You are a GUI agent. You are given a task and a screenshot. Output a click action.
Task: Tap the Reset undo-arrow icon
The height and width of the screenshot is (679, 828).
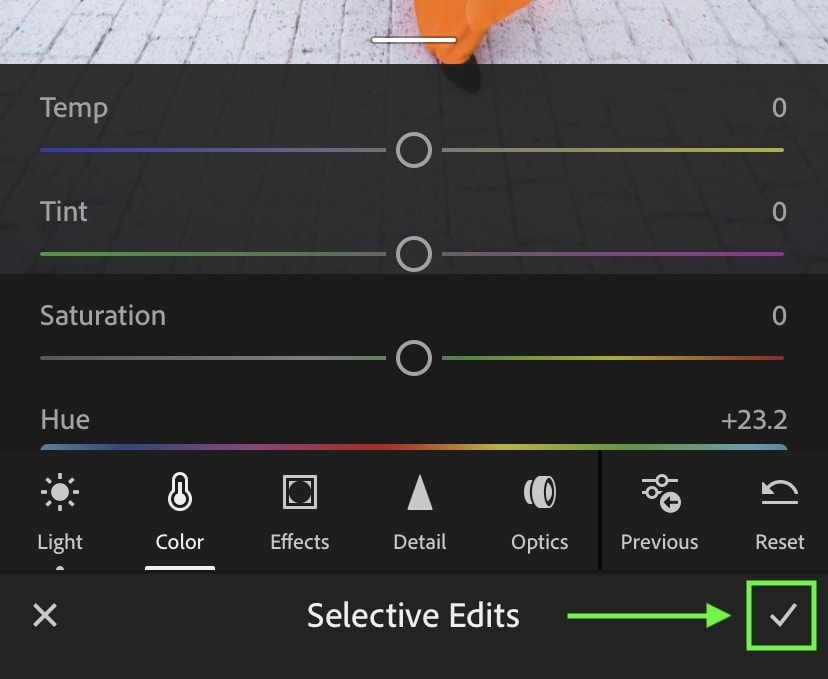(x=779, y=492)
